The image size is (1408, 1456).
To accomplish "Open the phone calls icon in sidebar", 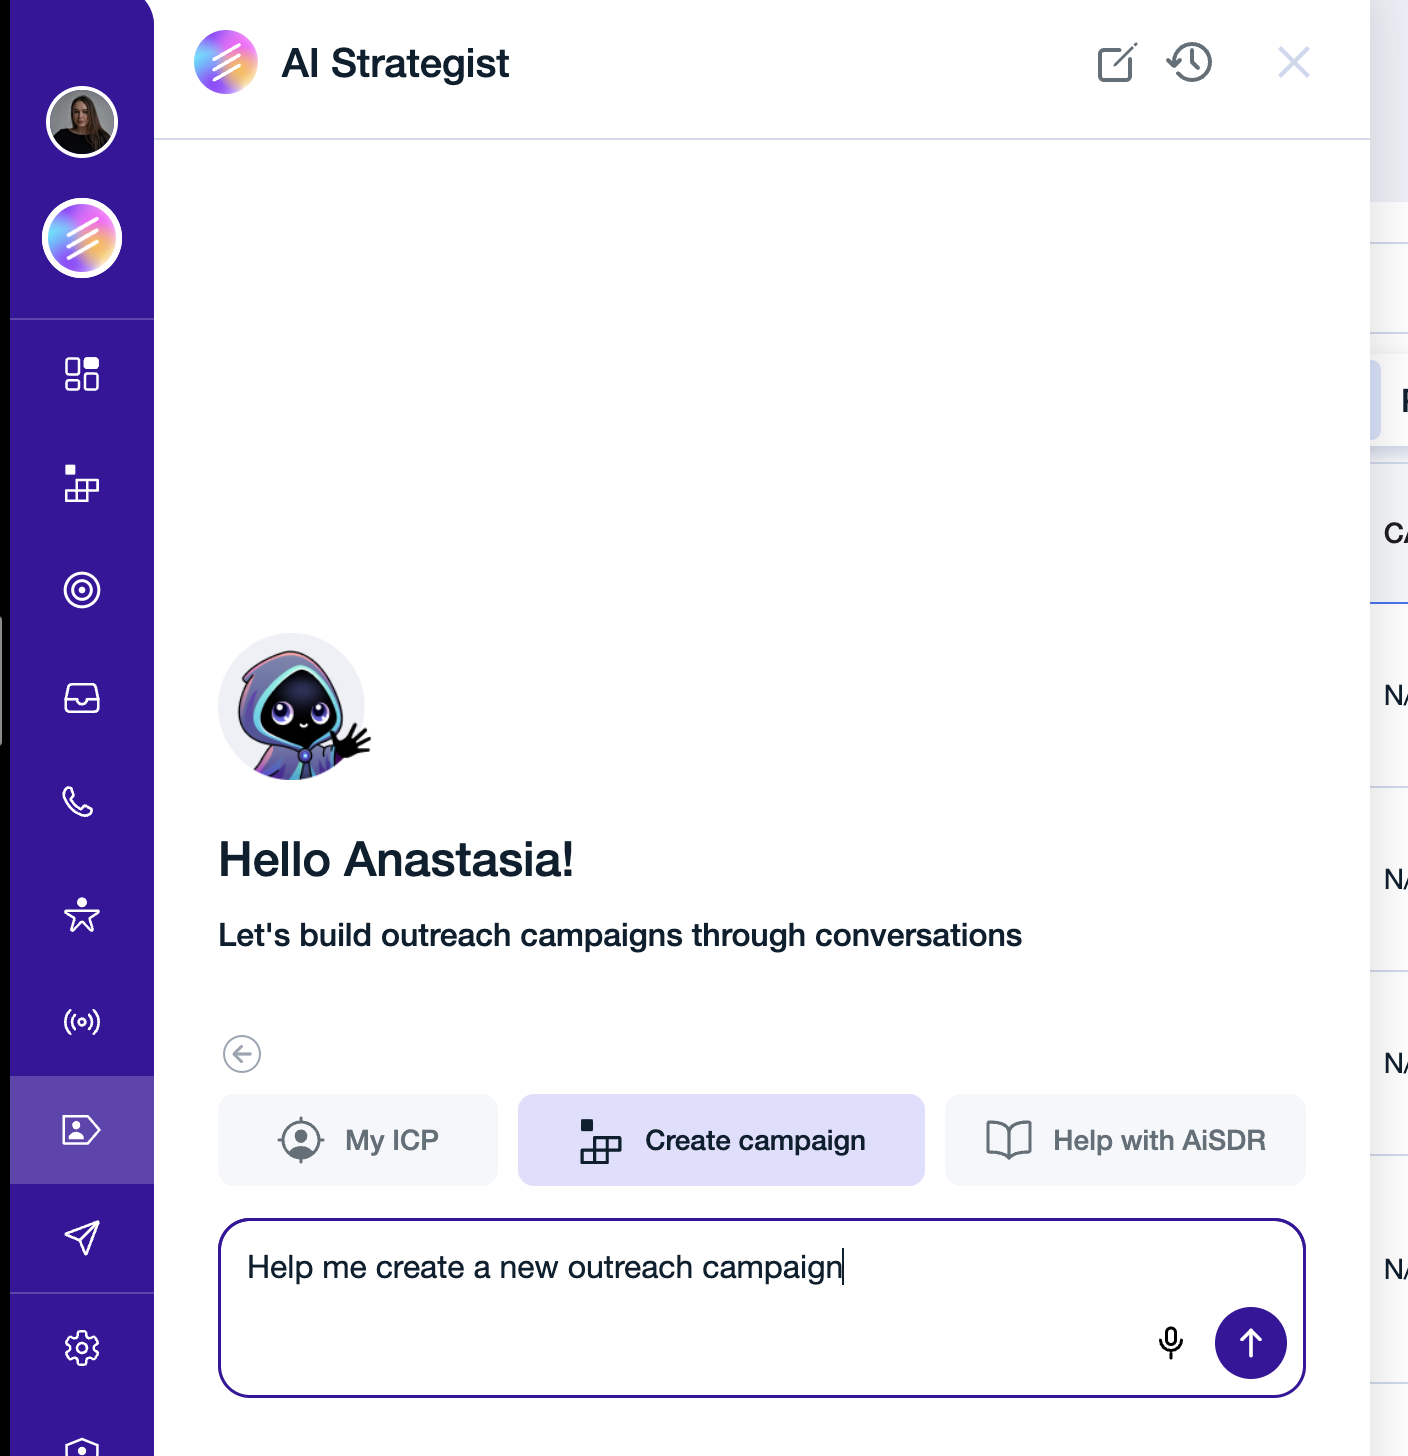I will 78,802.
